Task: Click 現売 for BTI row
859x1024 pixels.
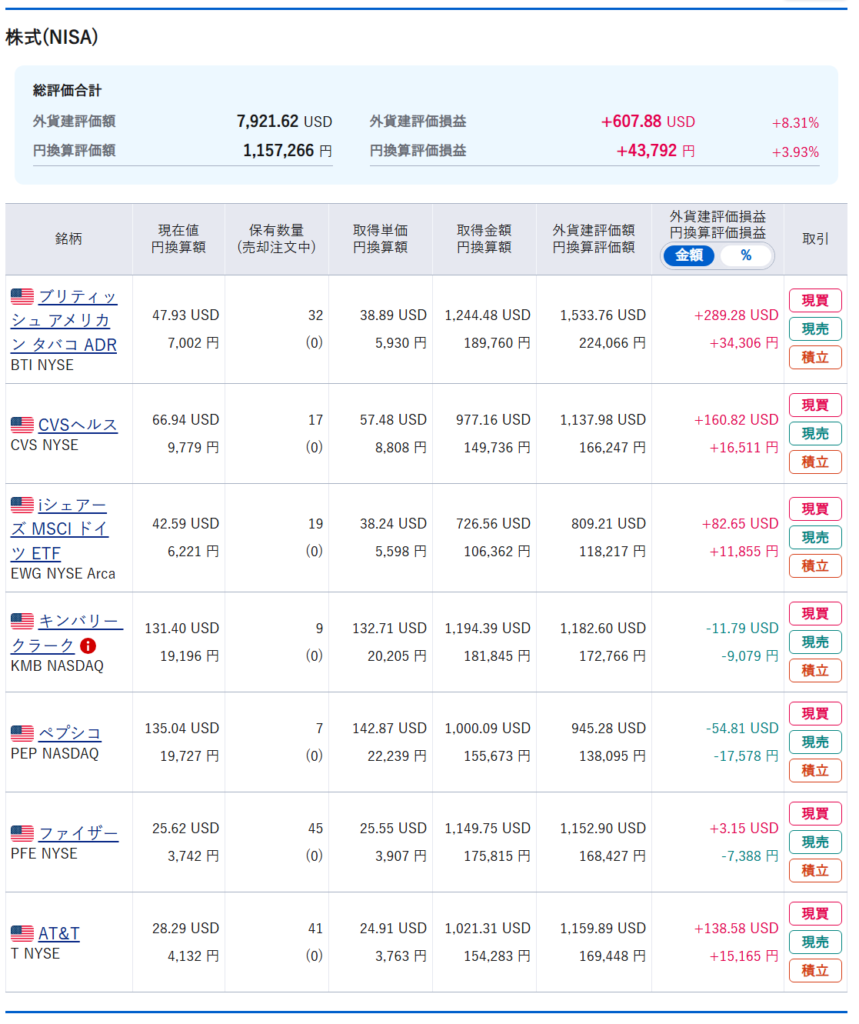Action: pos(815,329)
